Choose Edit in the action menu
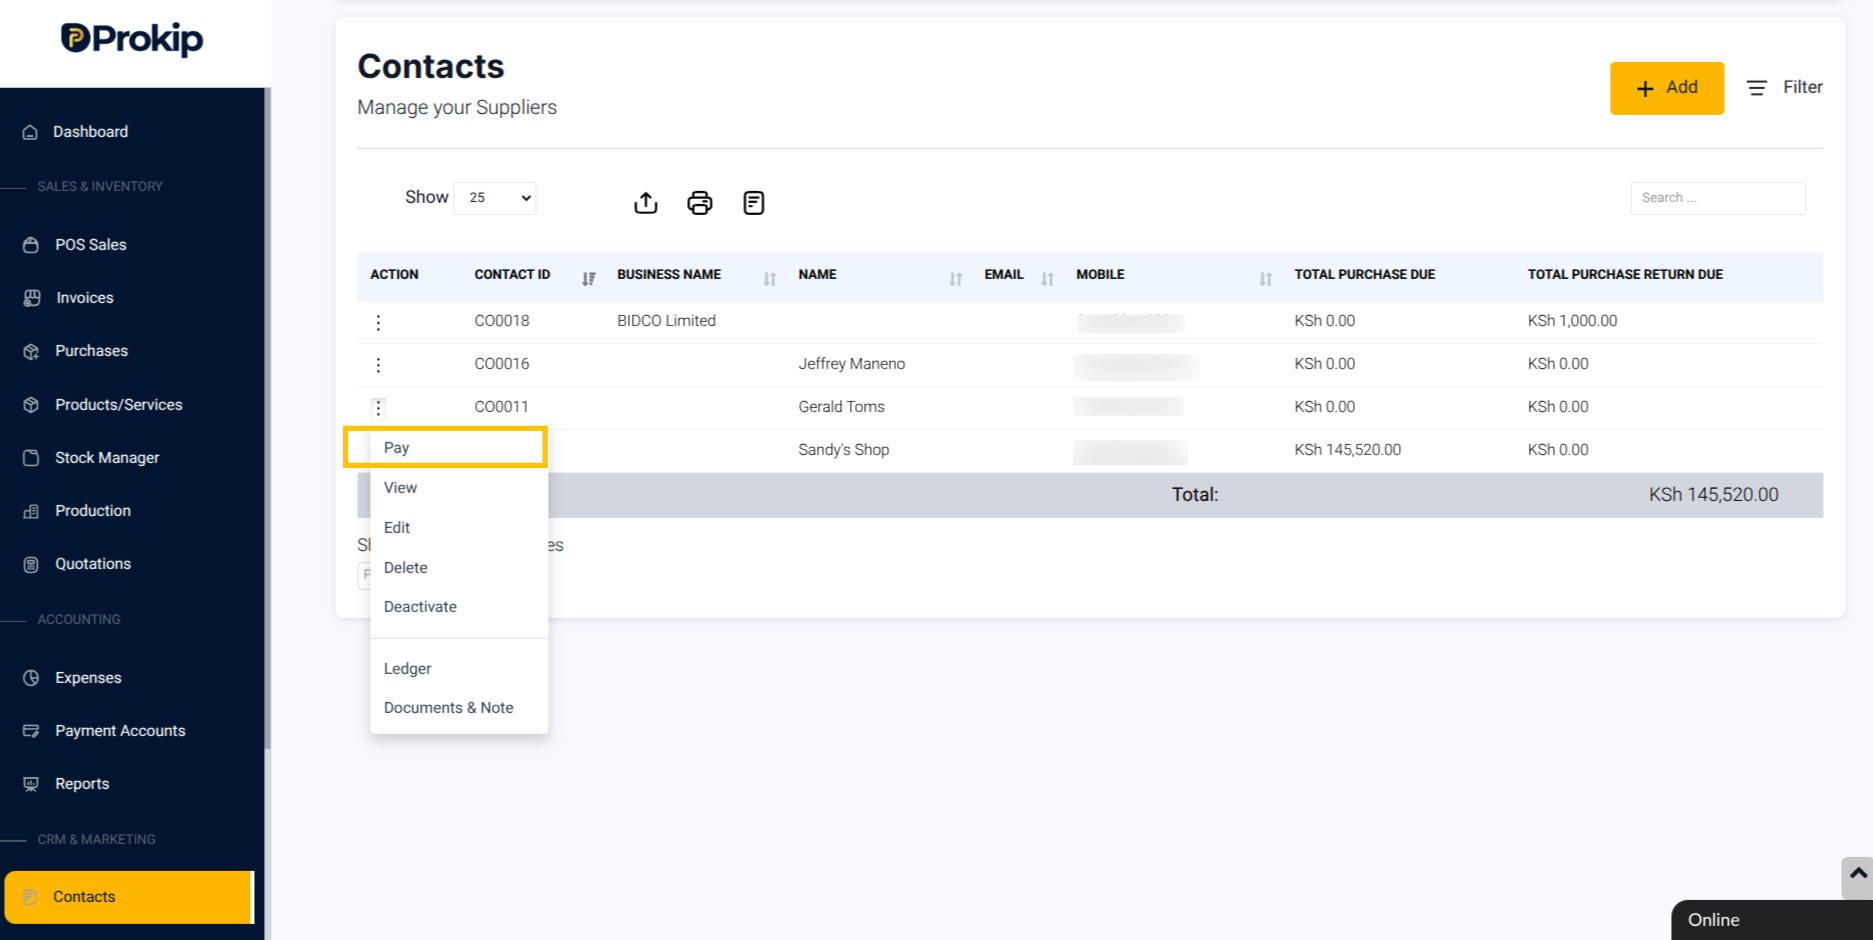 click(459, 528)
